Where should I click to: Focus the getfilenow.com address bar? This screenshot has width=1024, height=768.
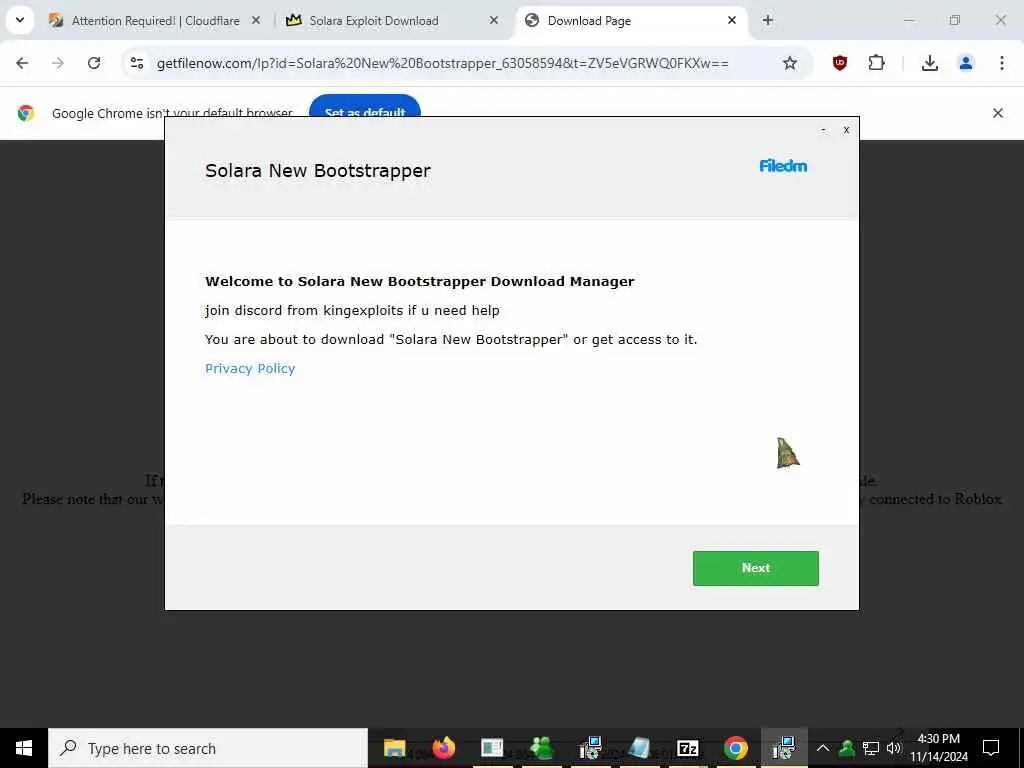443,63
